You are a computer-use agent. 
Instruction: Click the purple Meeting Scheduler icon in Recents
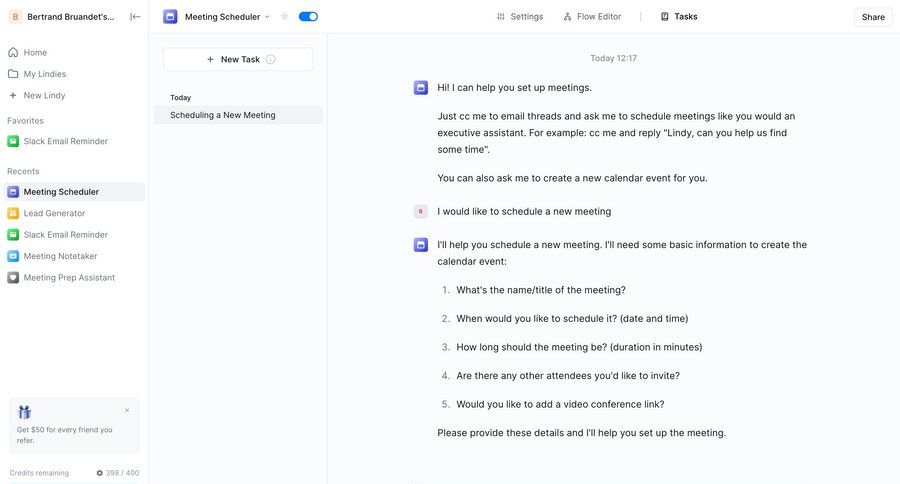(13, 192)
